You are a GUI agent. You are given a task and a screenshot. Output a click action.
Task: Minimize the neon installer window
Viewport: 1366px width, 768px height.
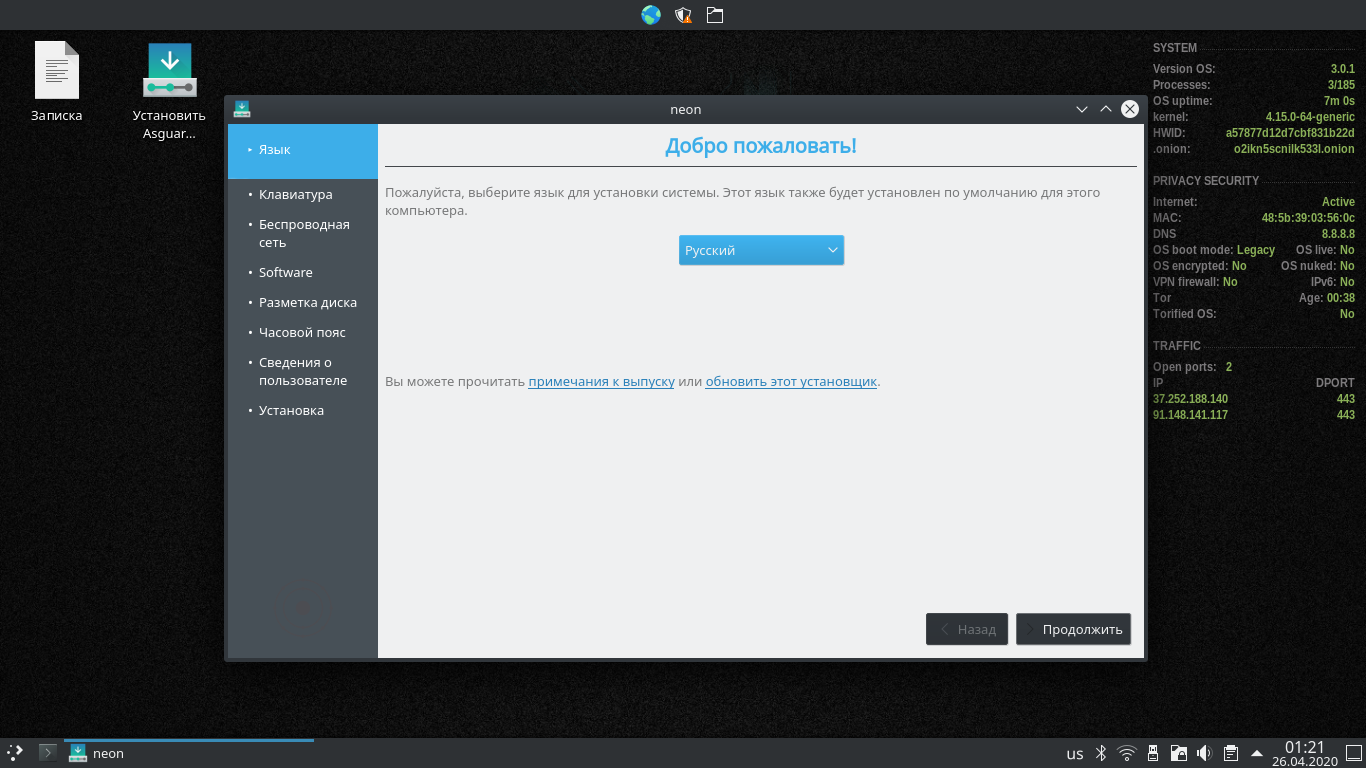tap(1081, 109)
